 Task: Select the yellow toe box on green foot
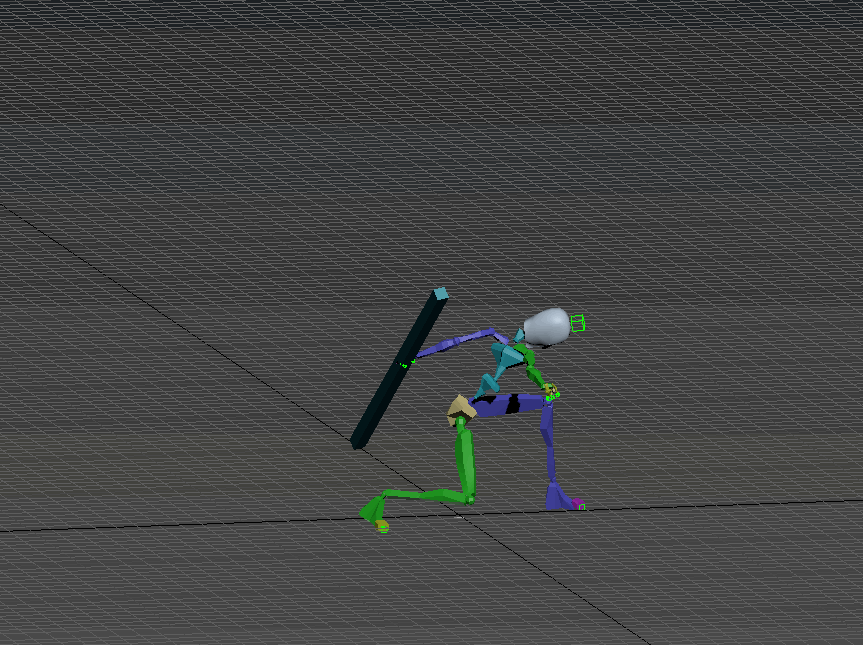(383, 526)
